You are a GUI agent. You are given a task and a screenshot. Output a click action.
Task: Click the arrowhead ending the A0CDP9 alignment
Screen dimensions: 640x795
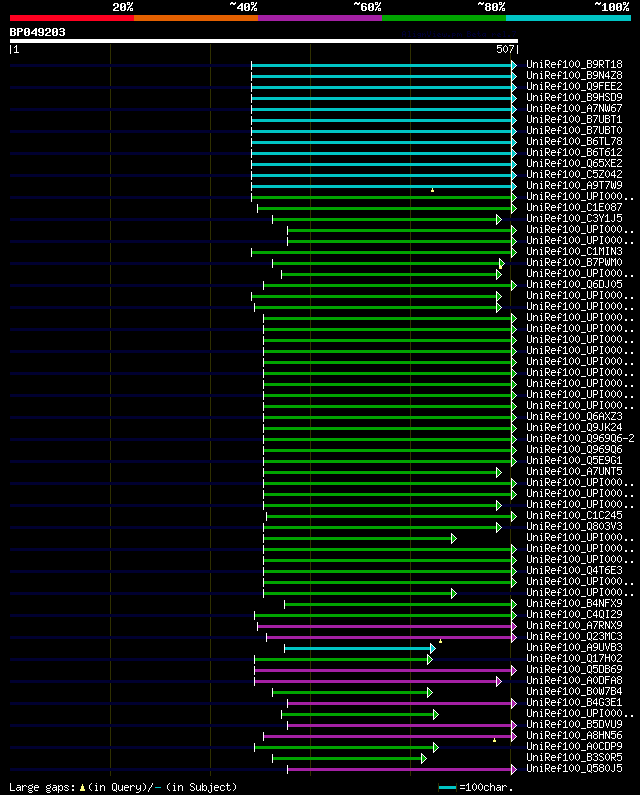click(436, 747)
